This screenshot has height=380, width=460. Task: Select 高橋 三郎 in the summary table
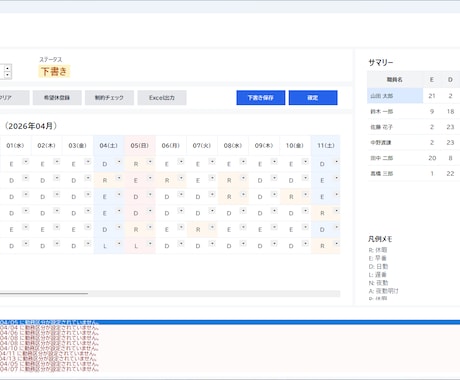click(395, 173)
